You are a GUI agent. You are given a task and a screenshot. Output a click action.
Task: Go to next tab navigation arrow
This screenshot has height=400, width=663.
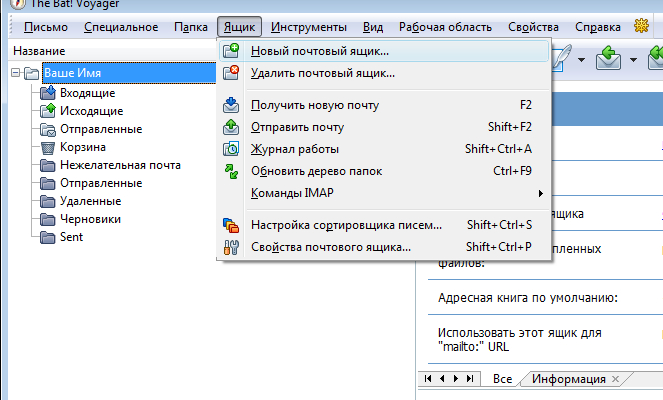point(456,378)
